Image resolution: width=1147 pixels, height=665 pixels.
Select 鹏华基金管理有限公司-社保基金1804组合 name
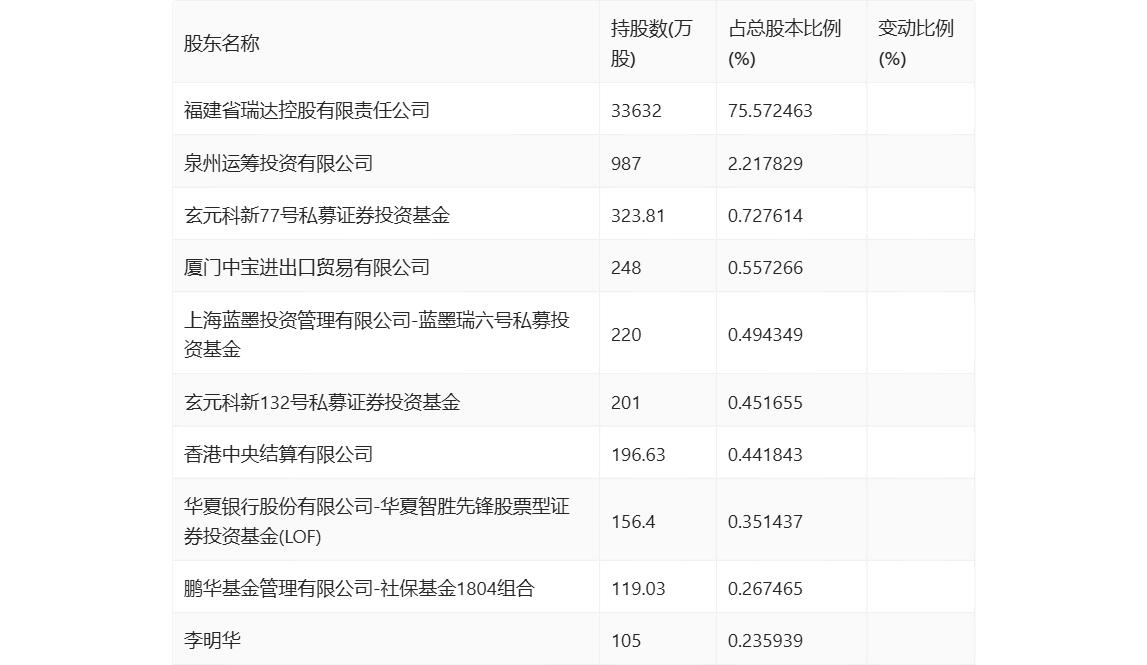click(x=359, y=588)
